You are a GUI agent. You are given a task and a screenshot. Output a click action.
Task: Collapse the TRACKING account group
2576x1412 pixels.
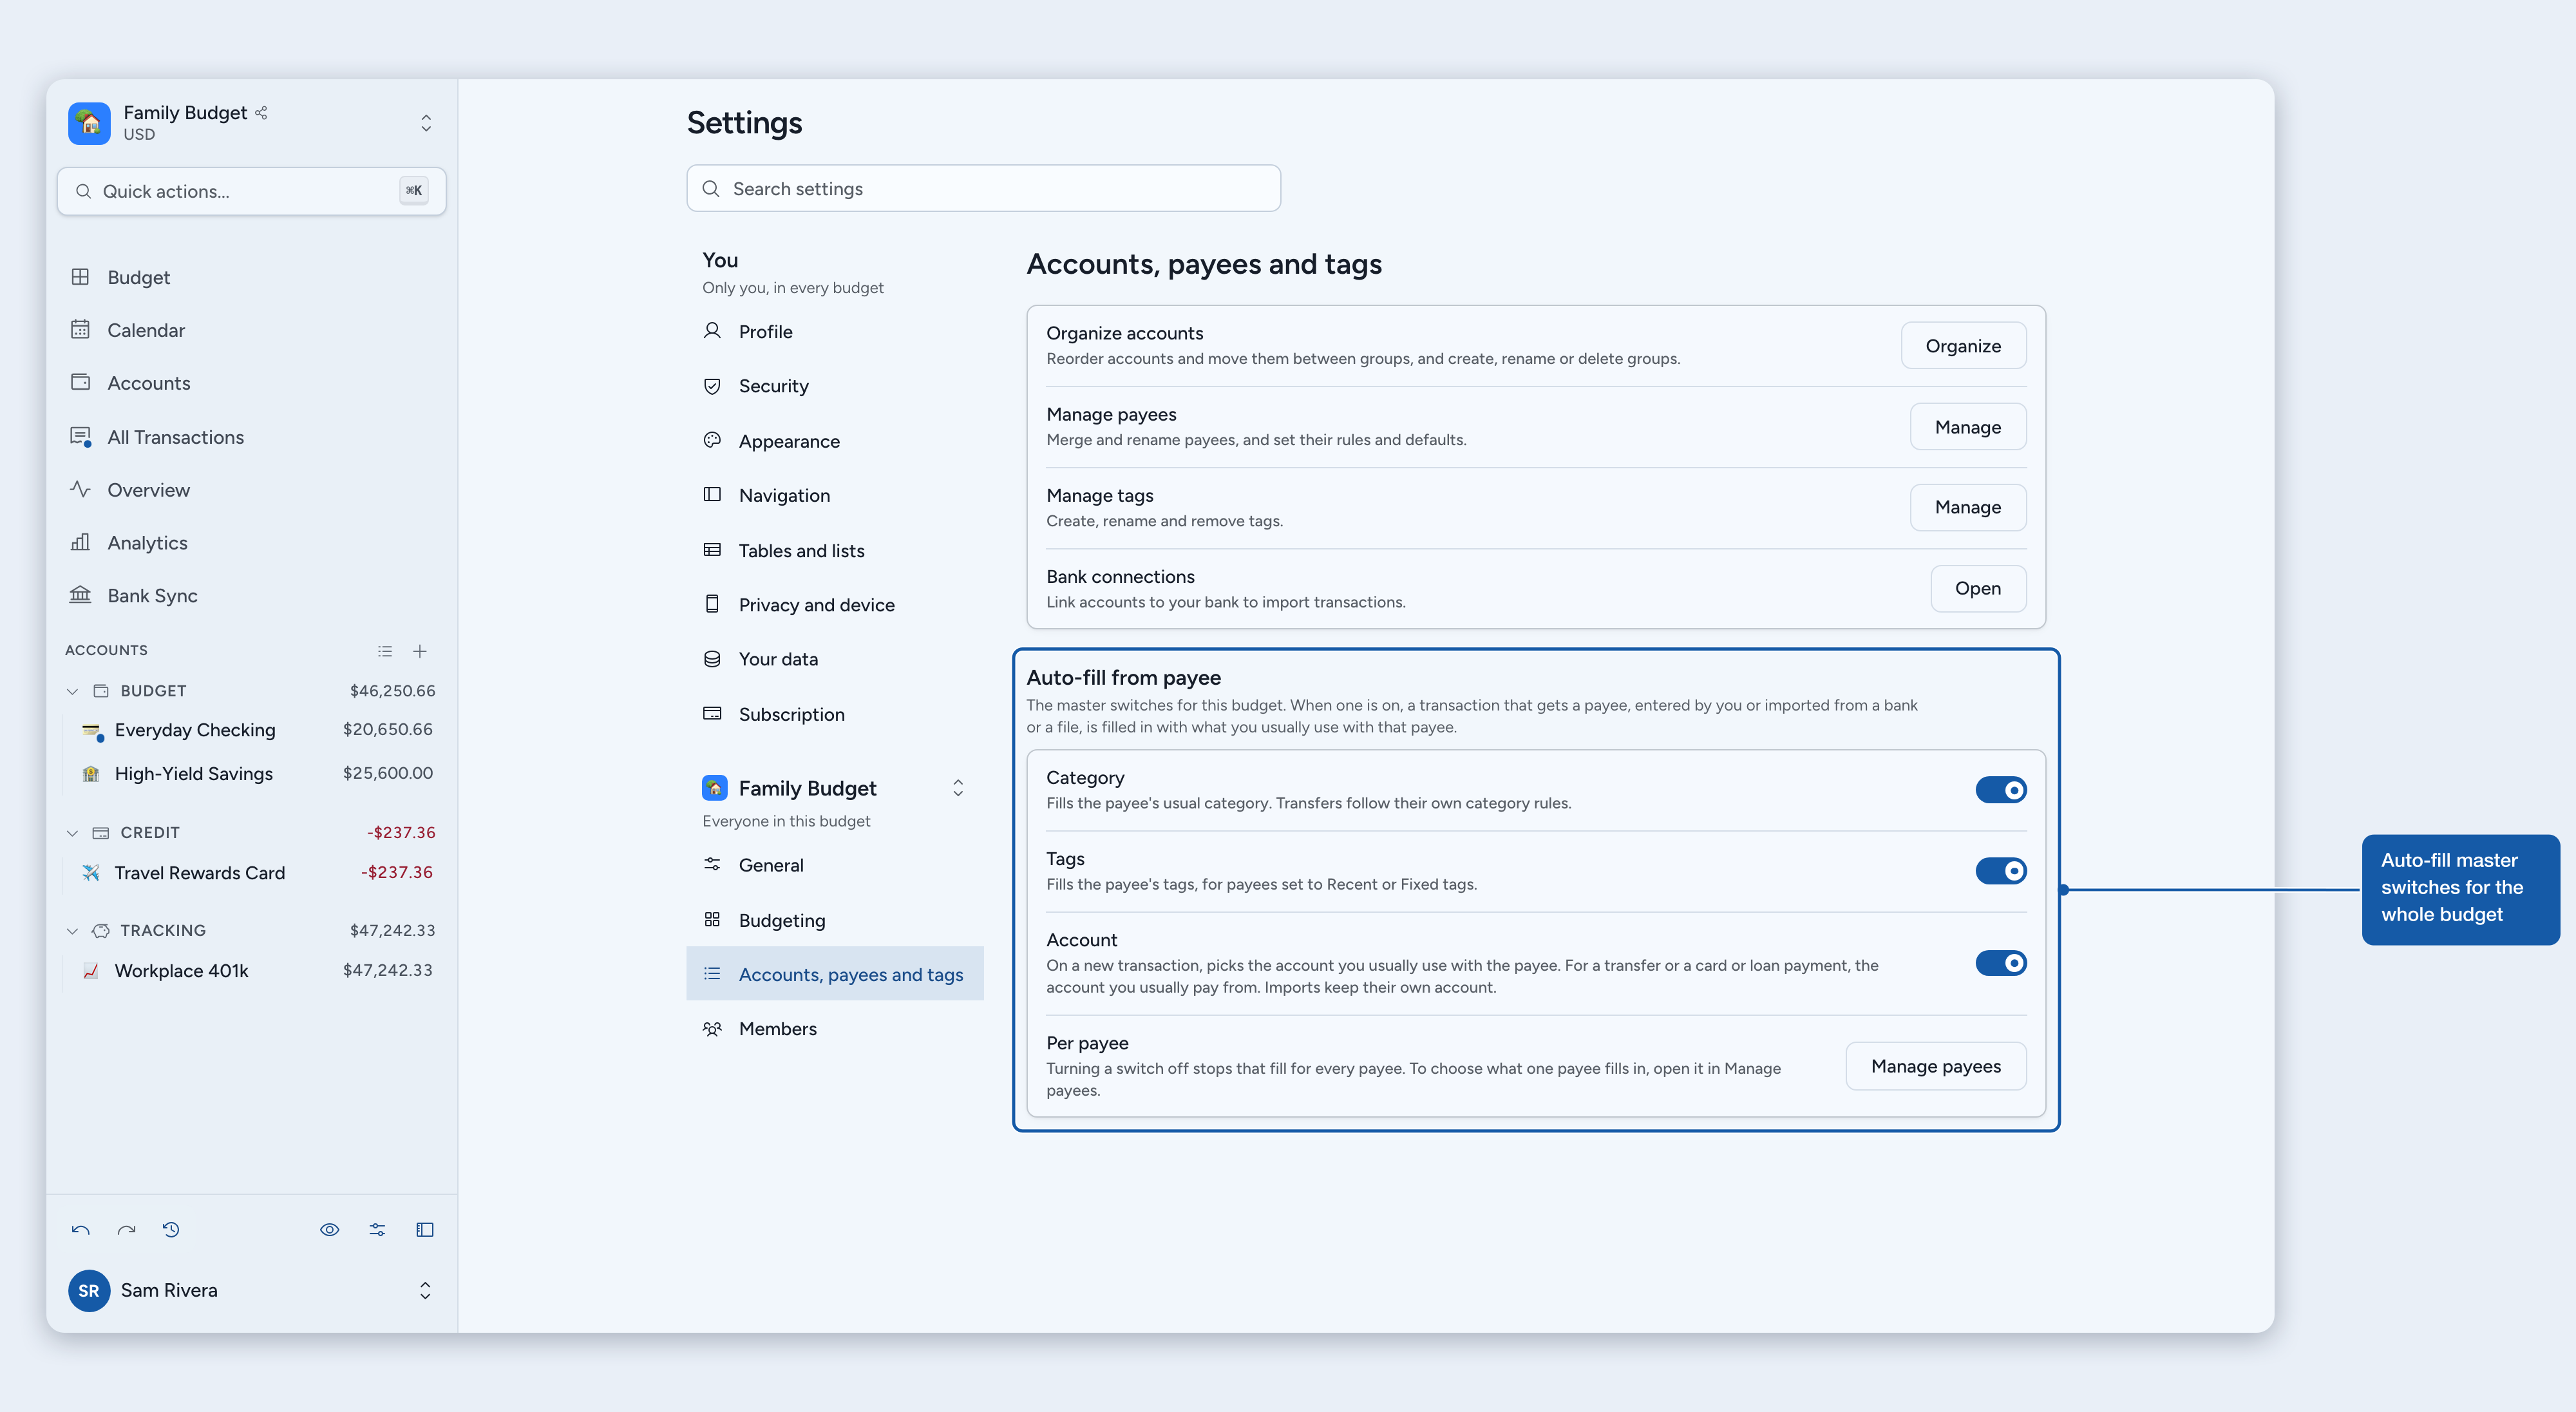click(72, 931)
